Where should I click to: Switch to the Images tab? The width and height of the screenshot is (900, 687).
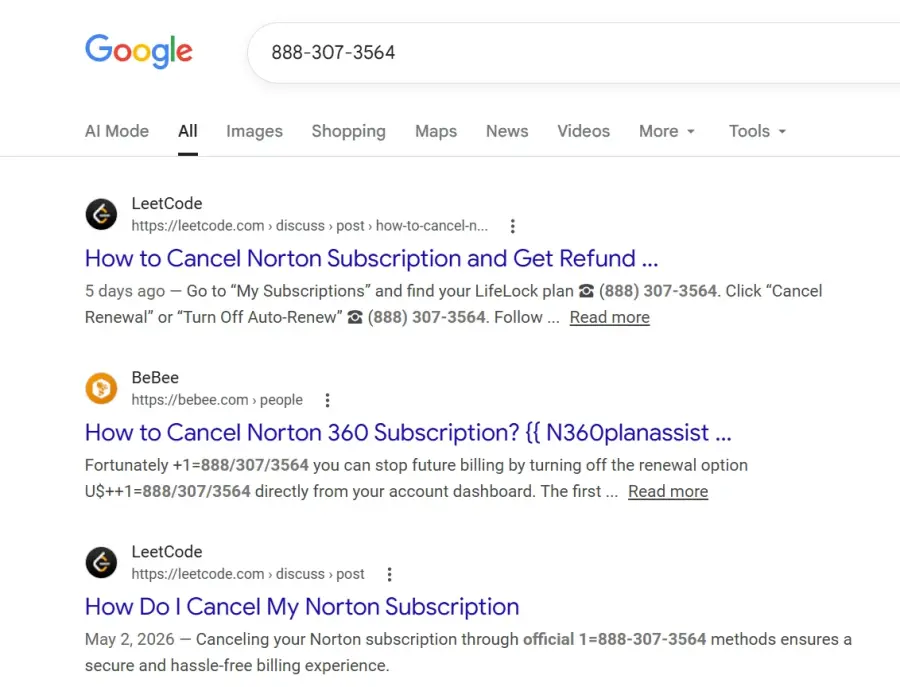[x=254, y=131]
